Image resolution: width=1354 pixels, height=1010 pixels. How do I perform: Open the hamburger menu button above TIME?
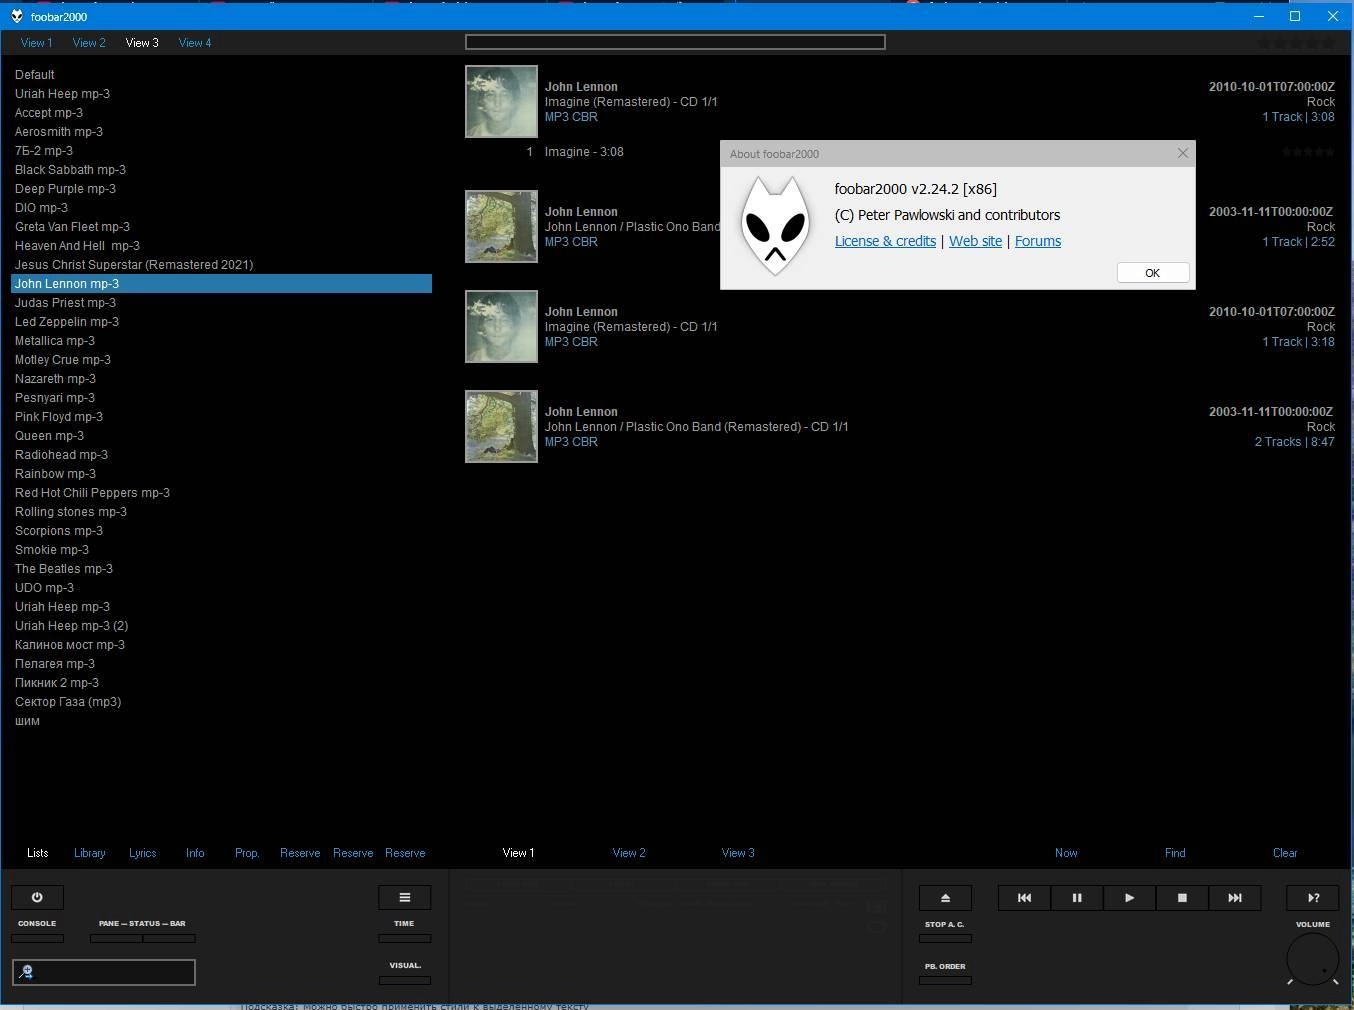[404, 897]
